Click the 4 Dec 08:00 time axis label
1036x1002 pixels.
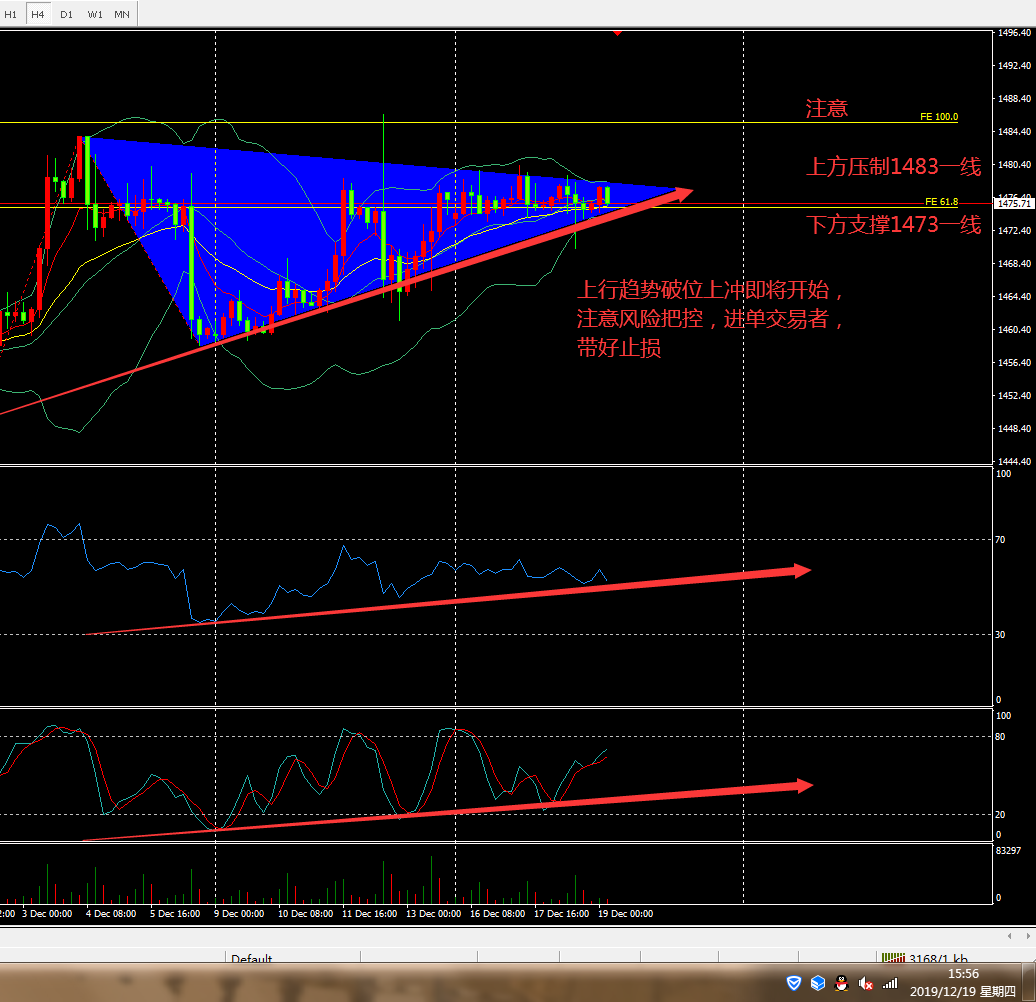(111, 913)
